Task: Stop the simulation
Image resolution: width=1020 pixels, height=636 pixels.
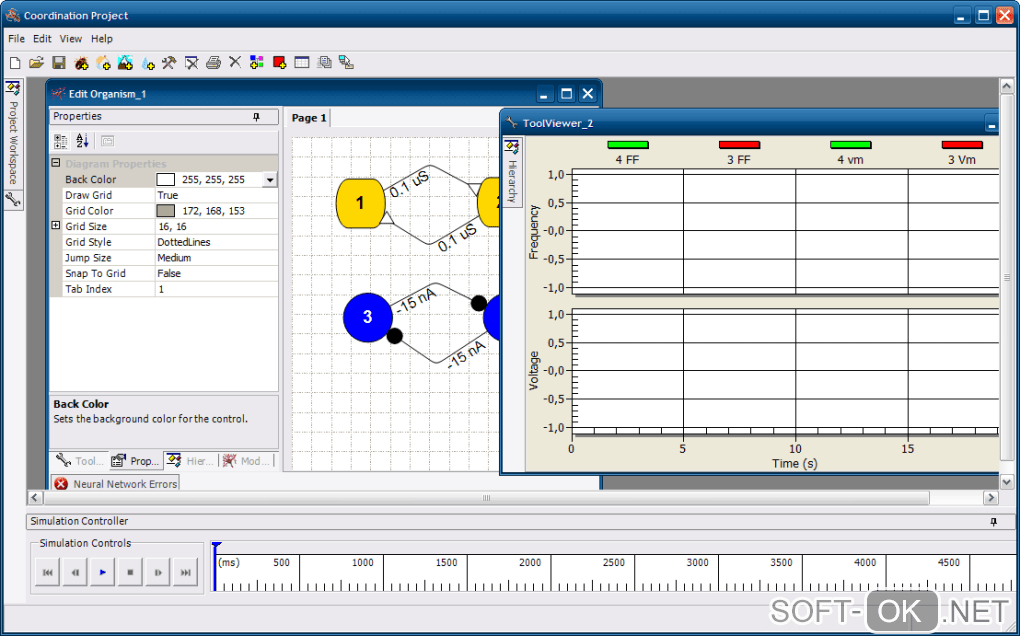Action: click(x=130, y=572)
